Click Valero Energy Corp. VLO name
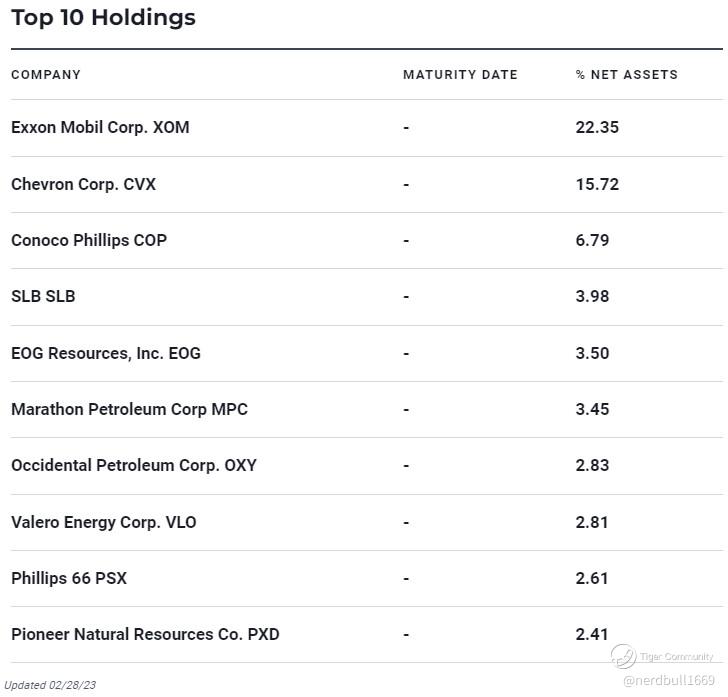This screenshot has height=697, width=728. point(104,522)
